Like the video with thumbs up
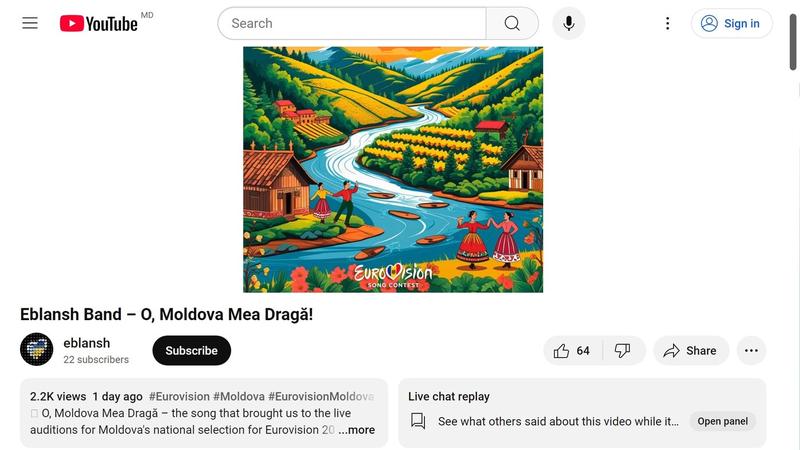 pyautogui.click(x=572, y=351)
